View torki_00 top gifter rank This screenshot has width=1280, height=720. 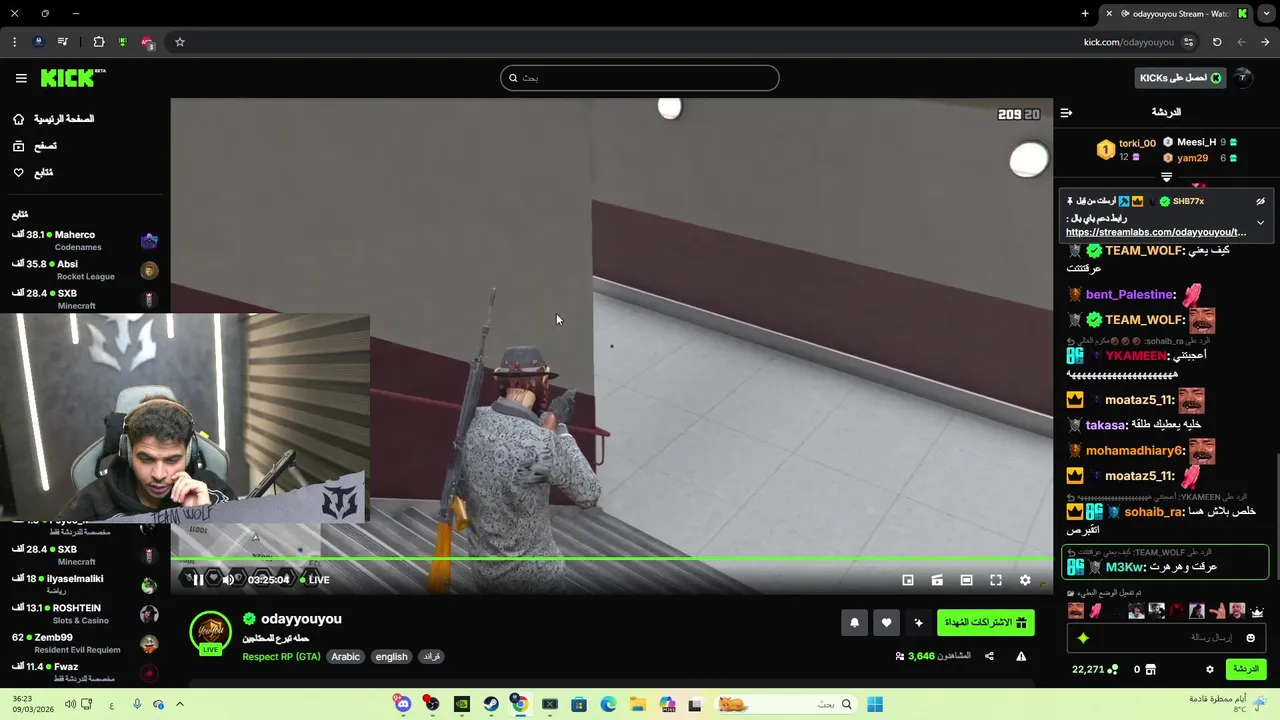coord(1127,150)
